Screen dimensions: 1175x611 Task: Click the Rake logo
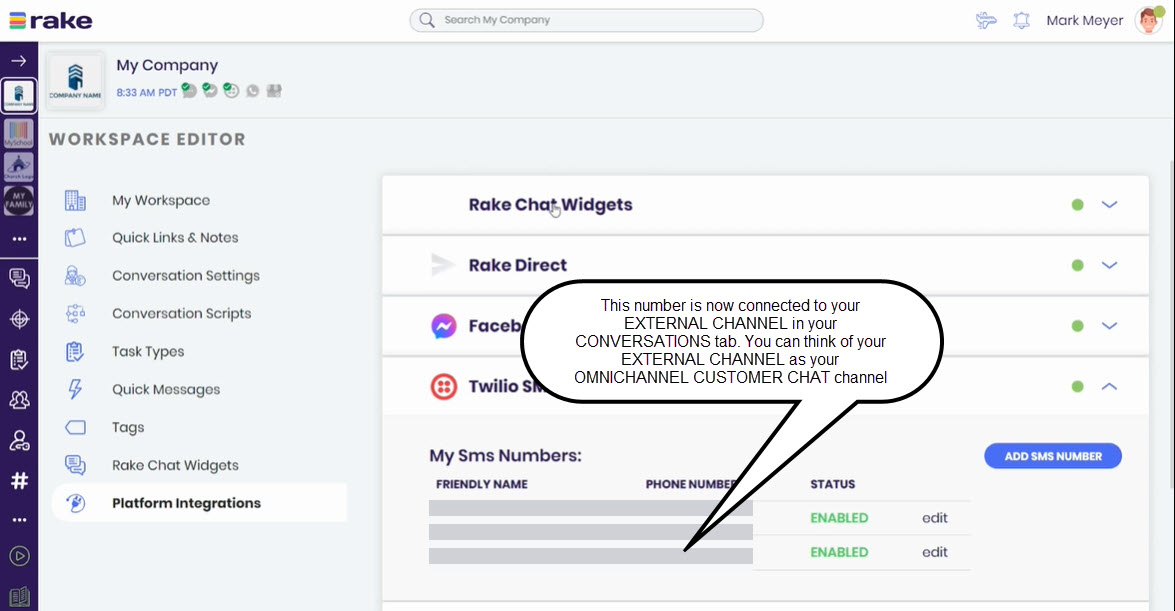50,20
